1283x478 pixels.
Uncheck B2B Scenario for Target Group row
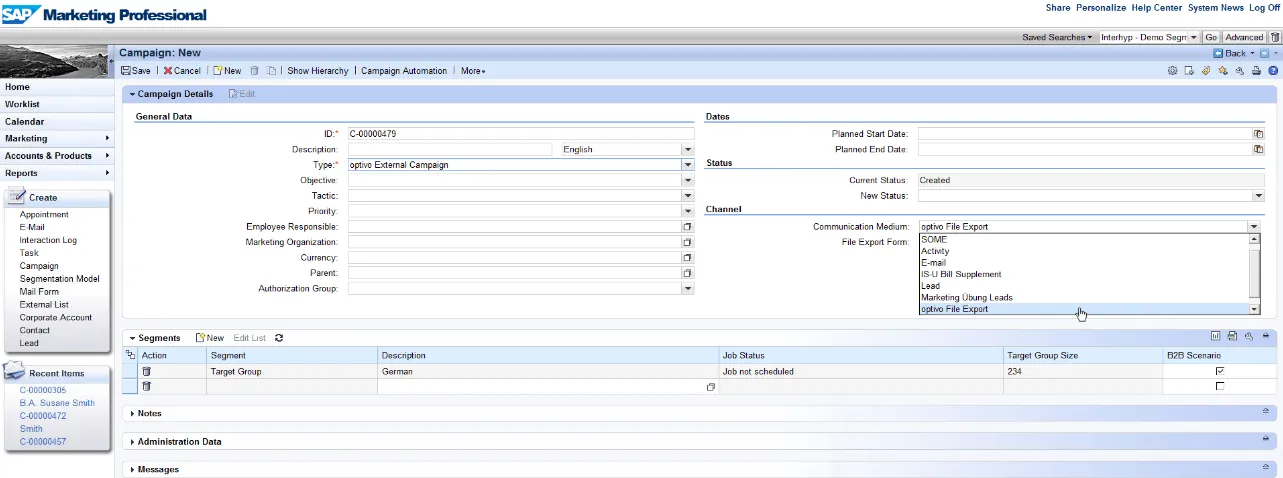click(1219, 371)
